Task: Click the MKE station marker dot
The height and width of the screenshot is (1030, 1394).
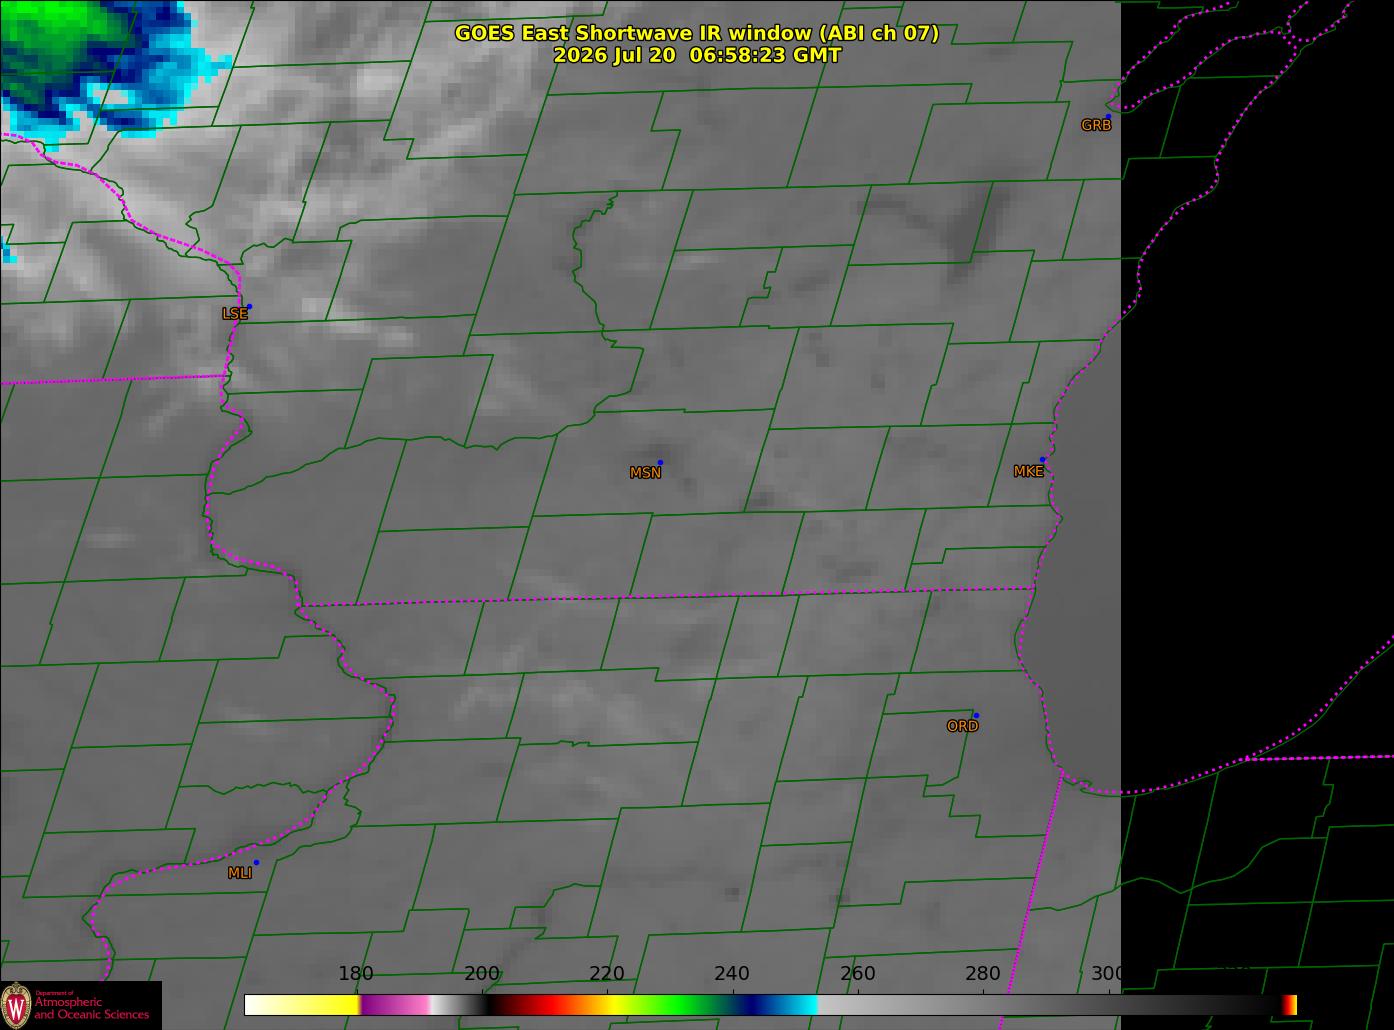Action: [x=1042, y=460]
